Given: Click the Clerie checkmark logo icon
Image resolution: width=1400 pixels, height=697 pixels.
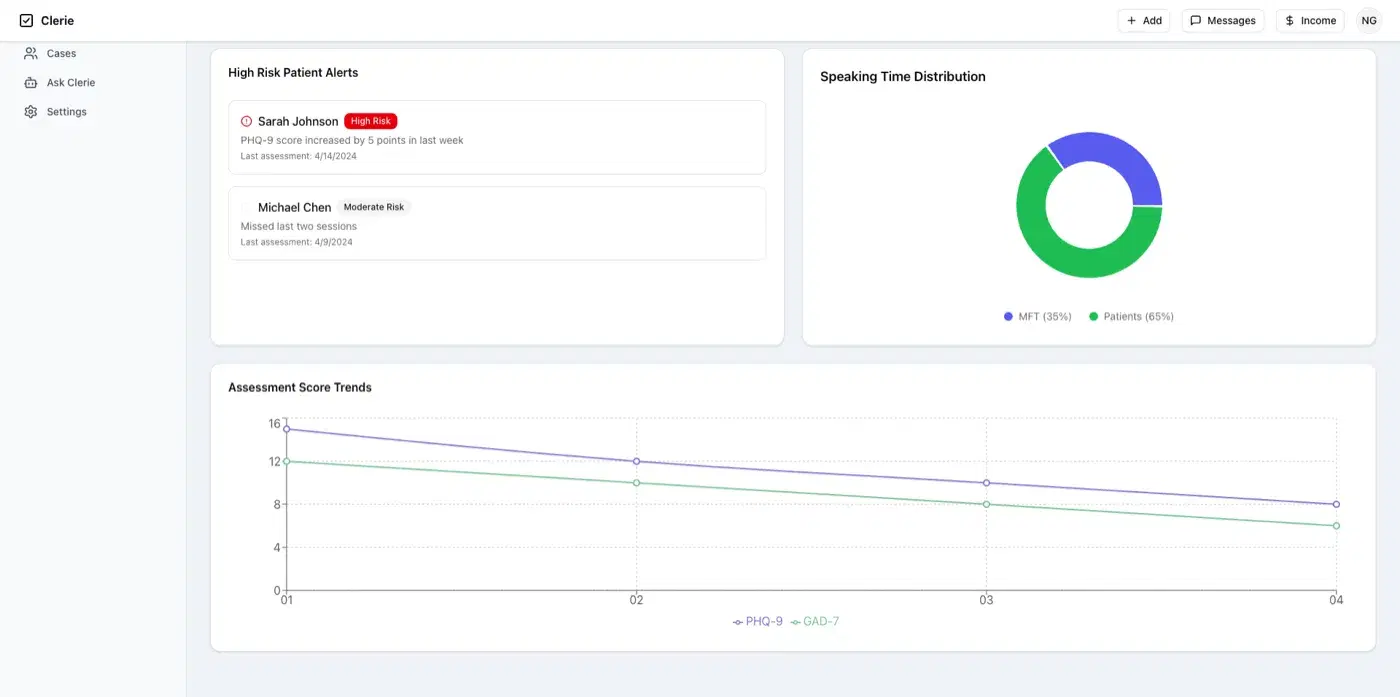Looking at the screenshot, I should pos(26,20).
